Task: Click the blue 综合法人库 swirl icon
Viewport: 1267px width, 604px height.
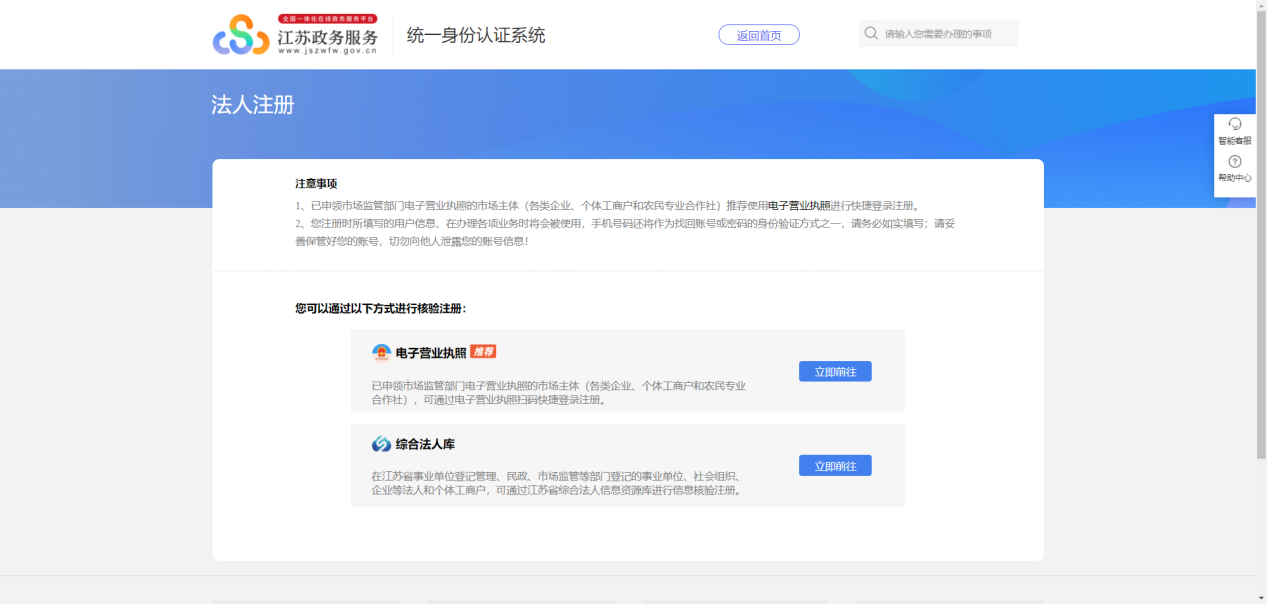Action: 381,444
